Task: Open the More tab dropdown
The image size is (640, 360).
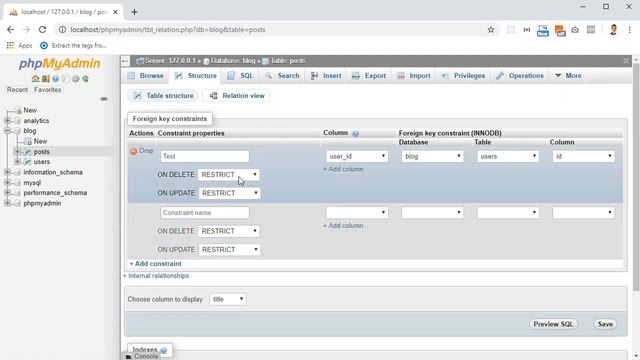Action: point(568,76)
